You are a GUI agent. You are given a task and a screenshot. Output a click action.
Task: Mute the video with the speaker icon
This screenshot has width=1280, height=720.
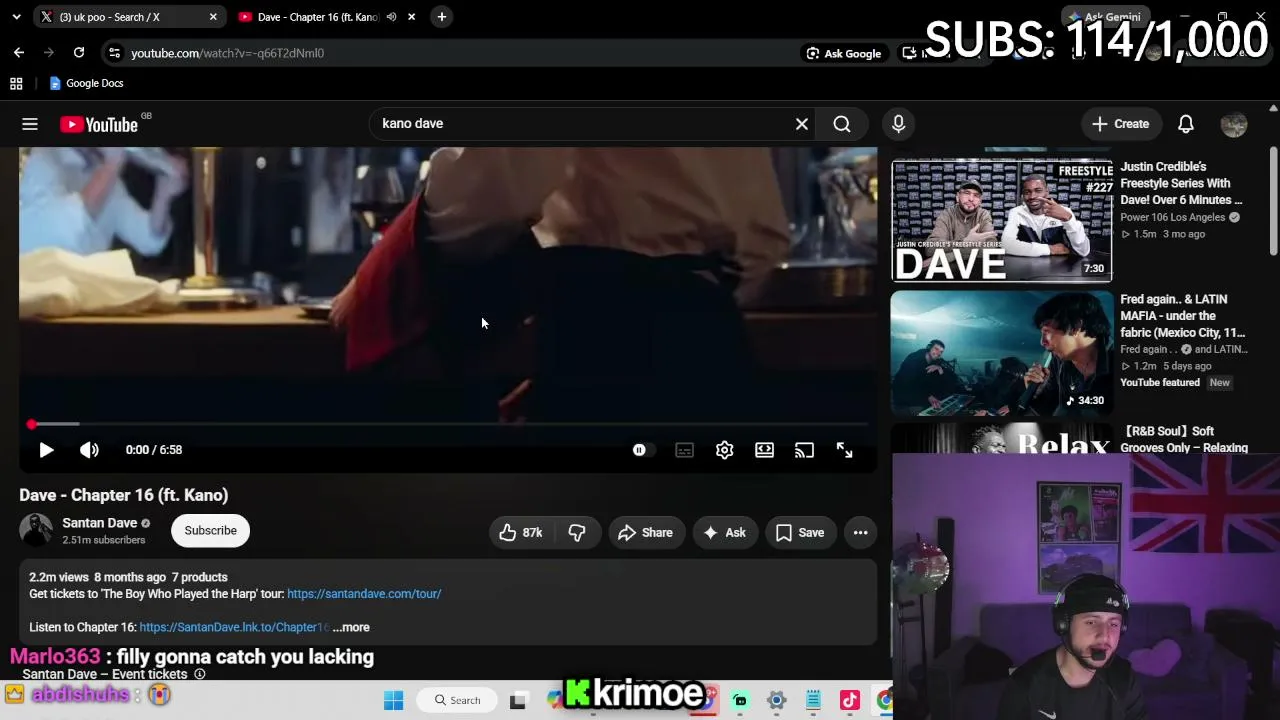point(89,450)
